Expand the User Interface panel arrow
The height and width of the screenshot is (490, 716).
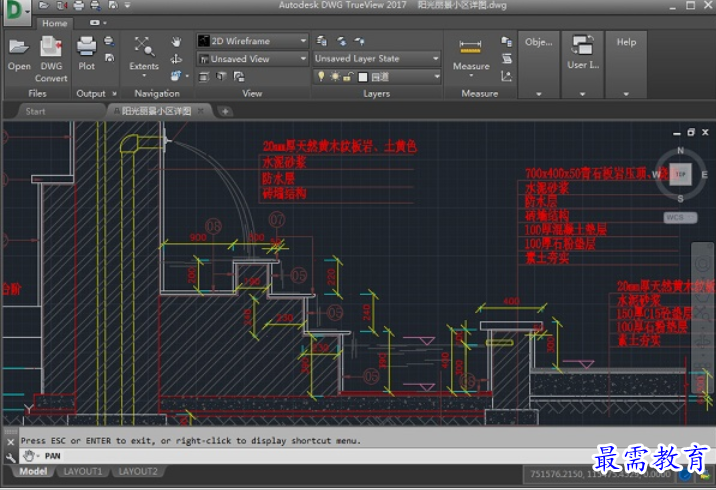[582, 94]
